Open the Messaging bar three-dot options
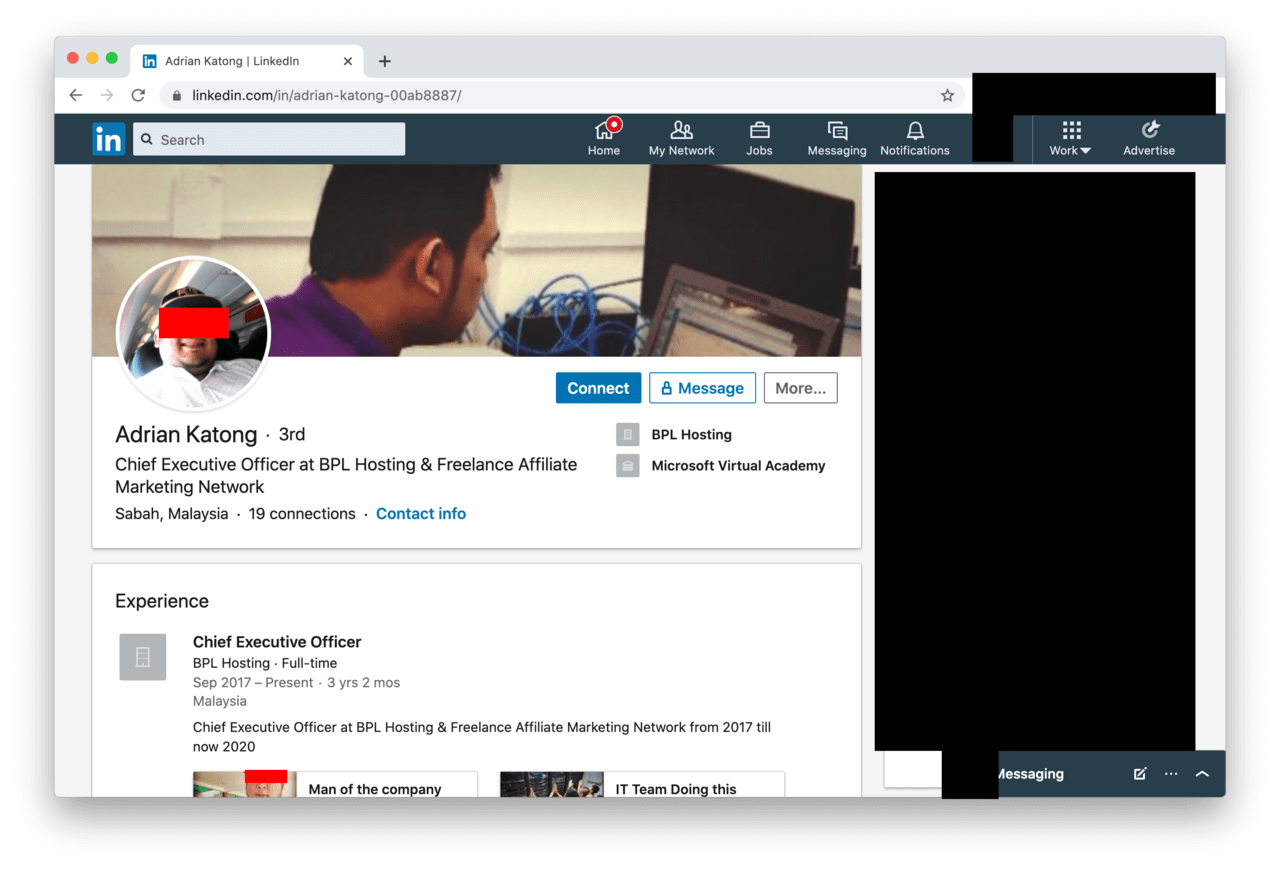1280x869 pixels. coord(1171,774)
